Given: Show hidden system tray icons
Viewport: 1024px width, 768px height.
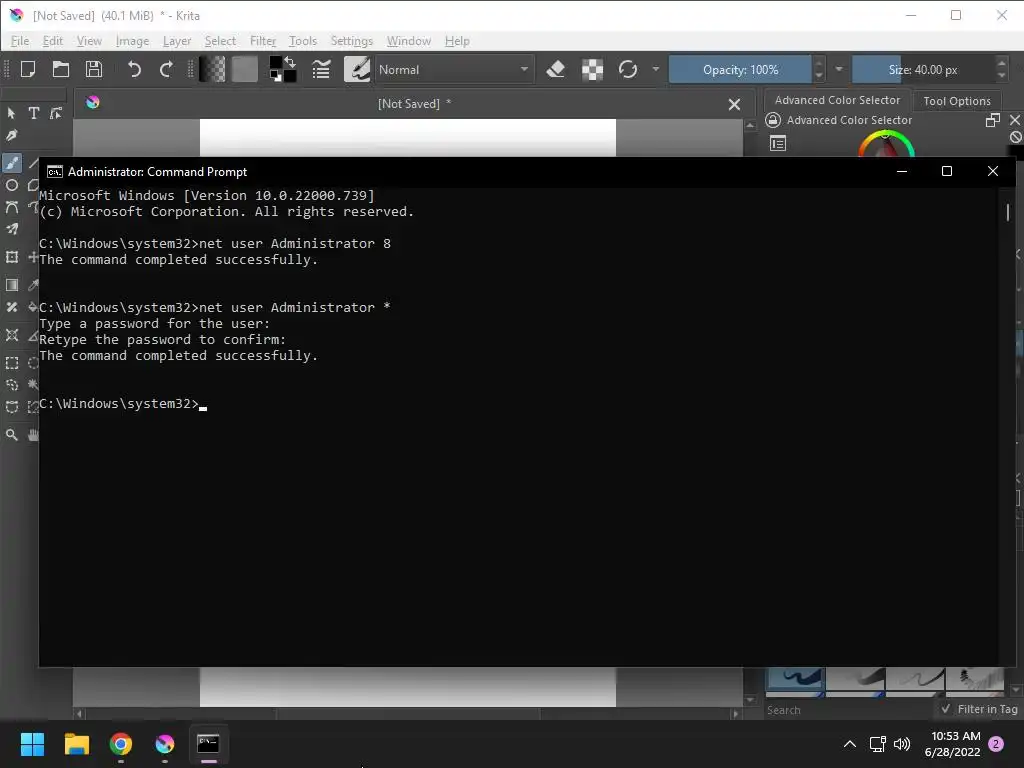Looking at the screenshot, I should [850, 744].
